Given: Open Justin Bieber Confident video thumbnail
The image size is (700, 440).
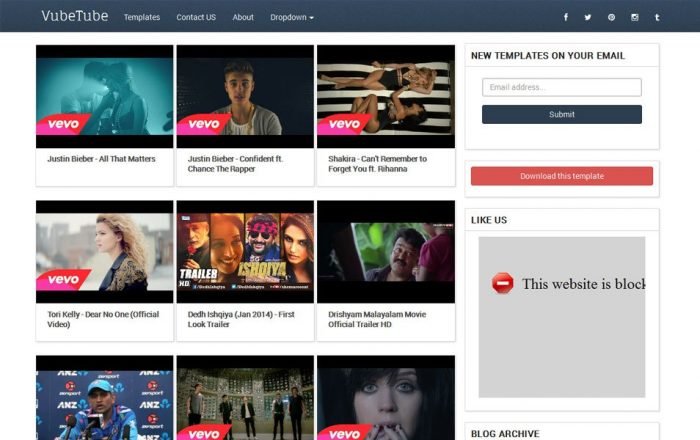Looking at the screenshot, I should [245, 96].
